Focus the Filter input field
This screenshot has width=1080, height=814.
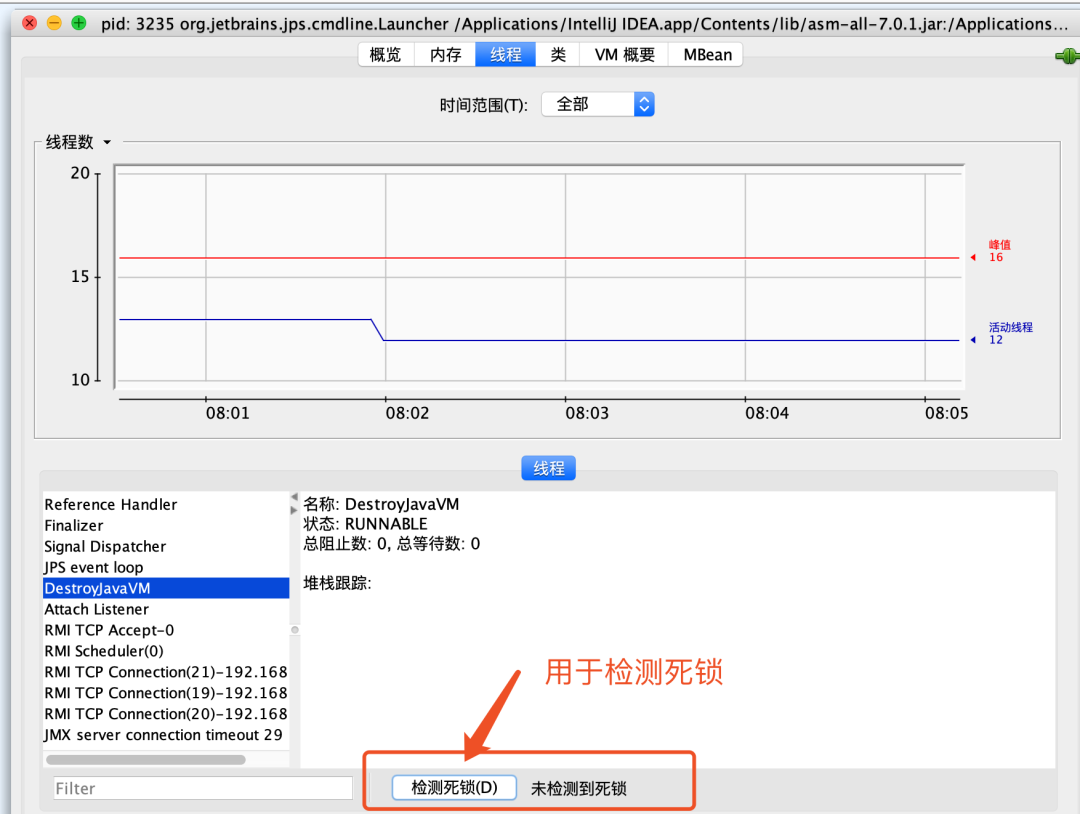click(203, 788)
